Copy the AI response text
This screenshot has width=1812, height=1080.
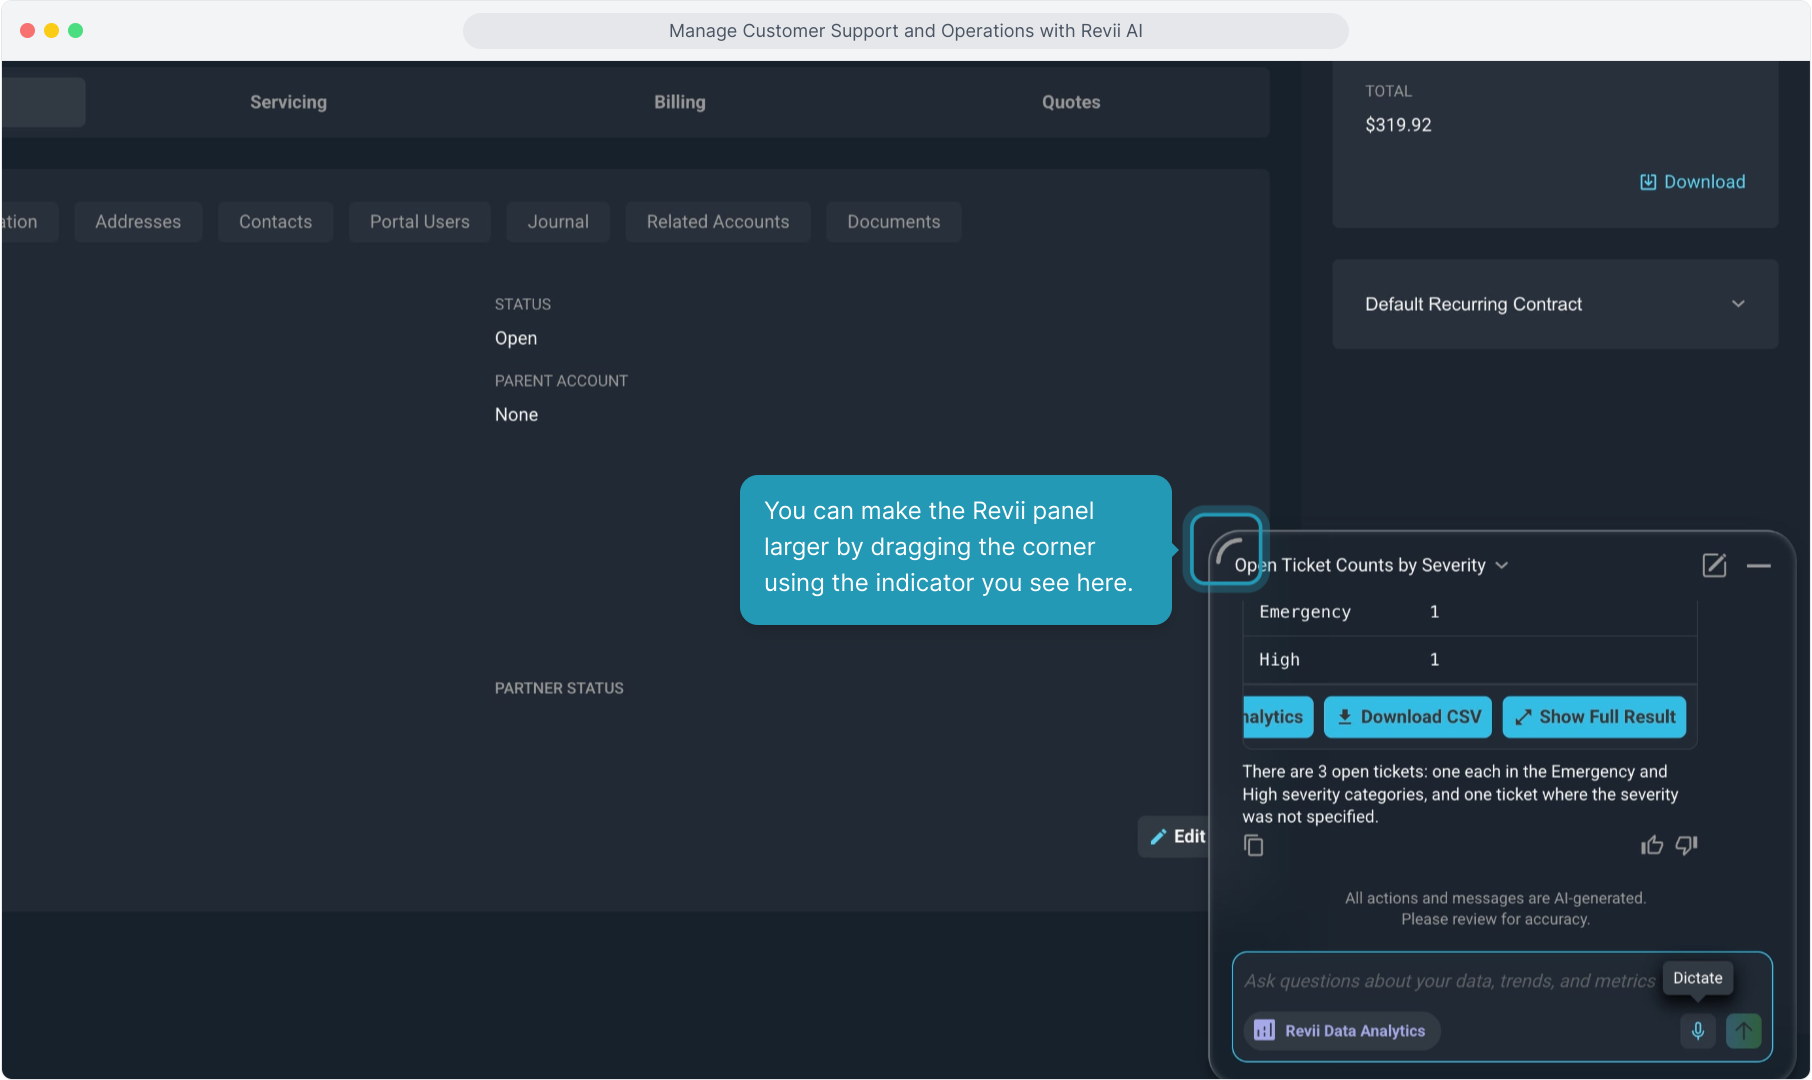point(1254,846)
